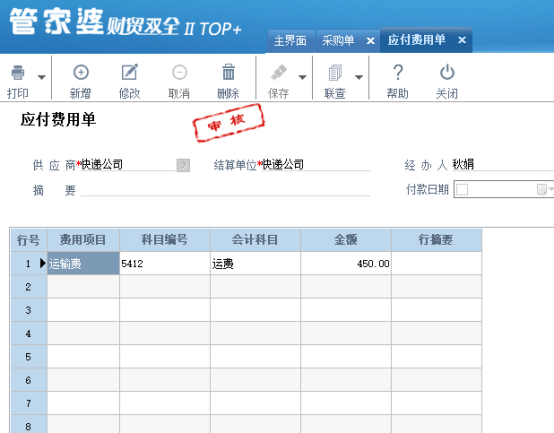Click the 保存 save icon
554x433 pixels.
pos(279,72)
